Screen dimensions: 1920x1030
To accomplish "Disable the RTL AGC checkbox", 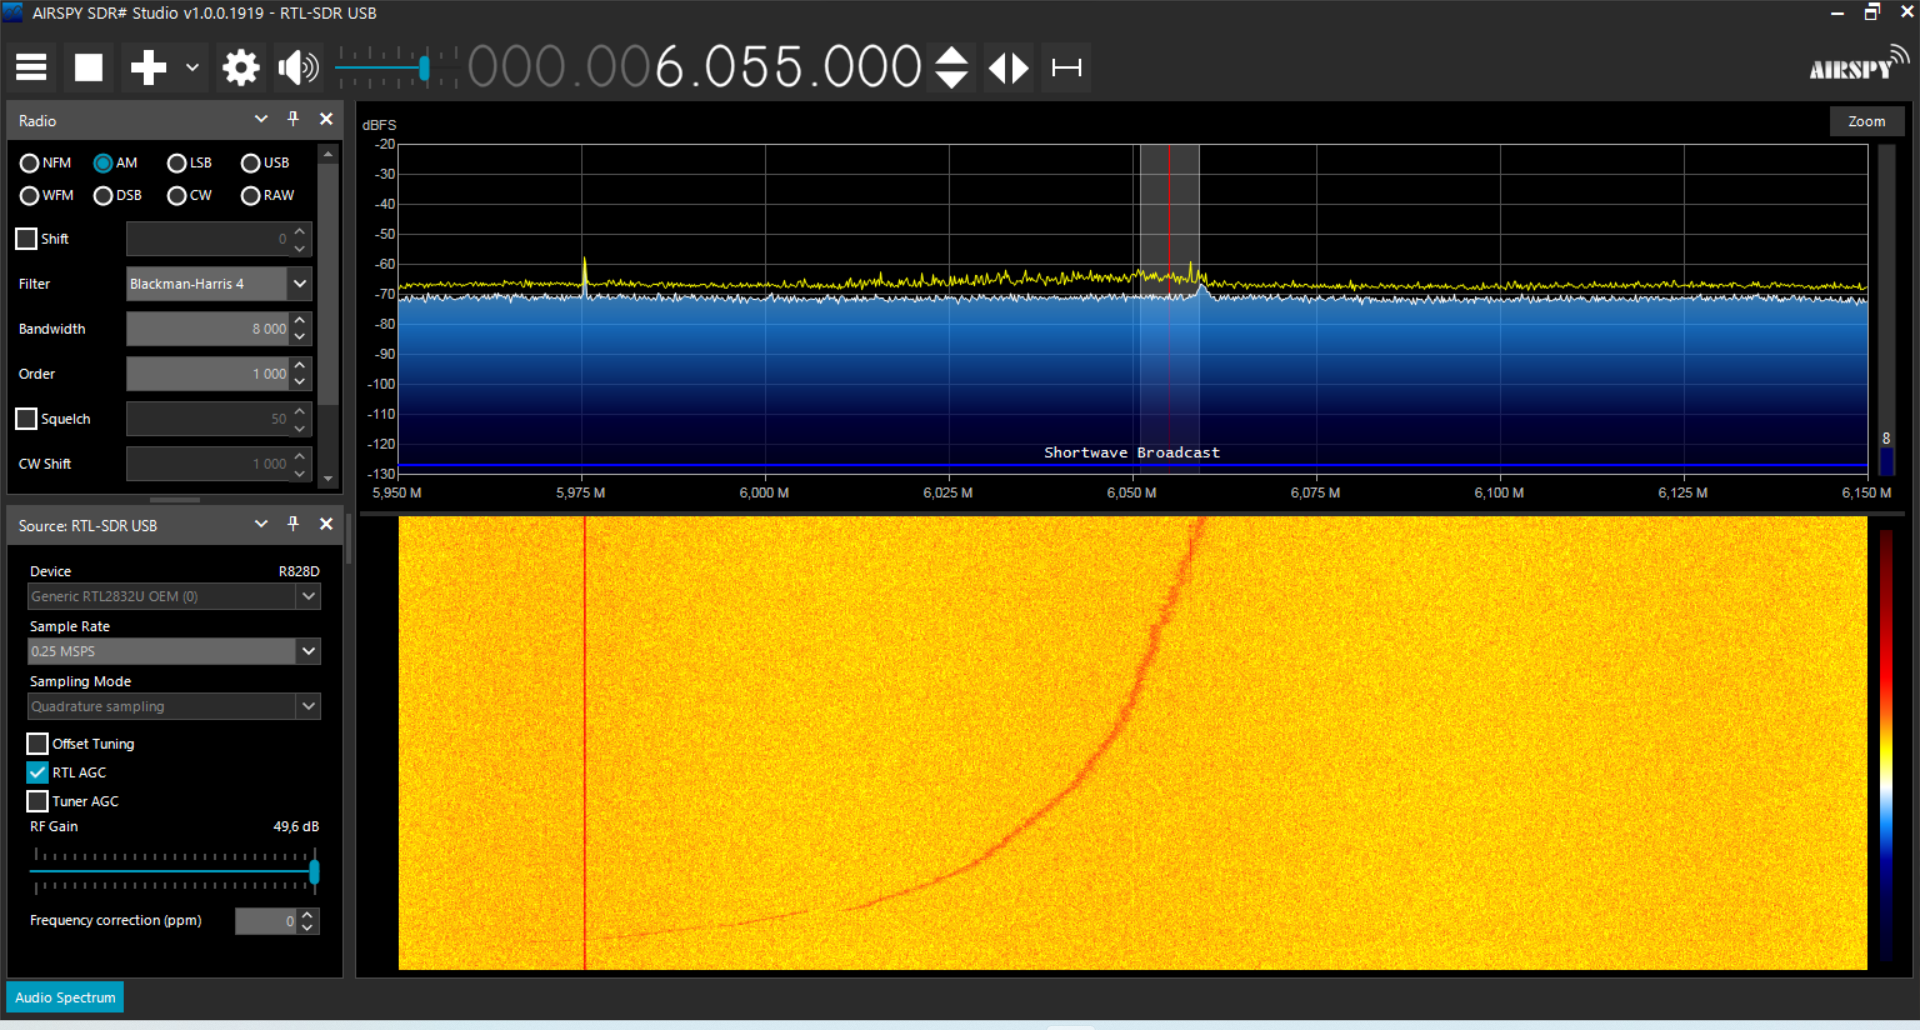I will coord(38,773).
